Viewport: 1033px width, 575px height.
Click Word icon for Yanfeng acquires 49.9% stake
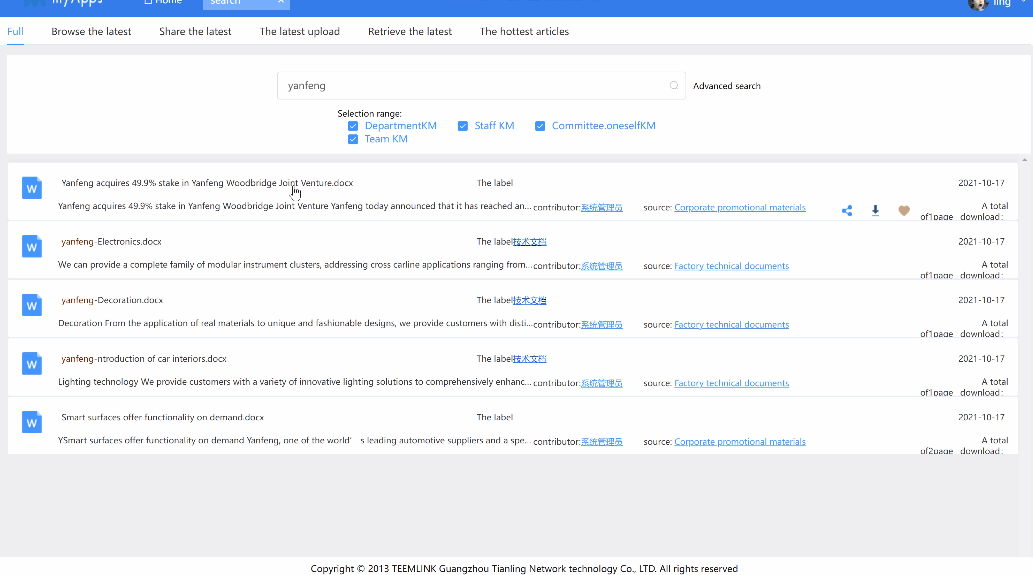[x=32, y=188]
